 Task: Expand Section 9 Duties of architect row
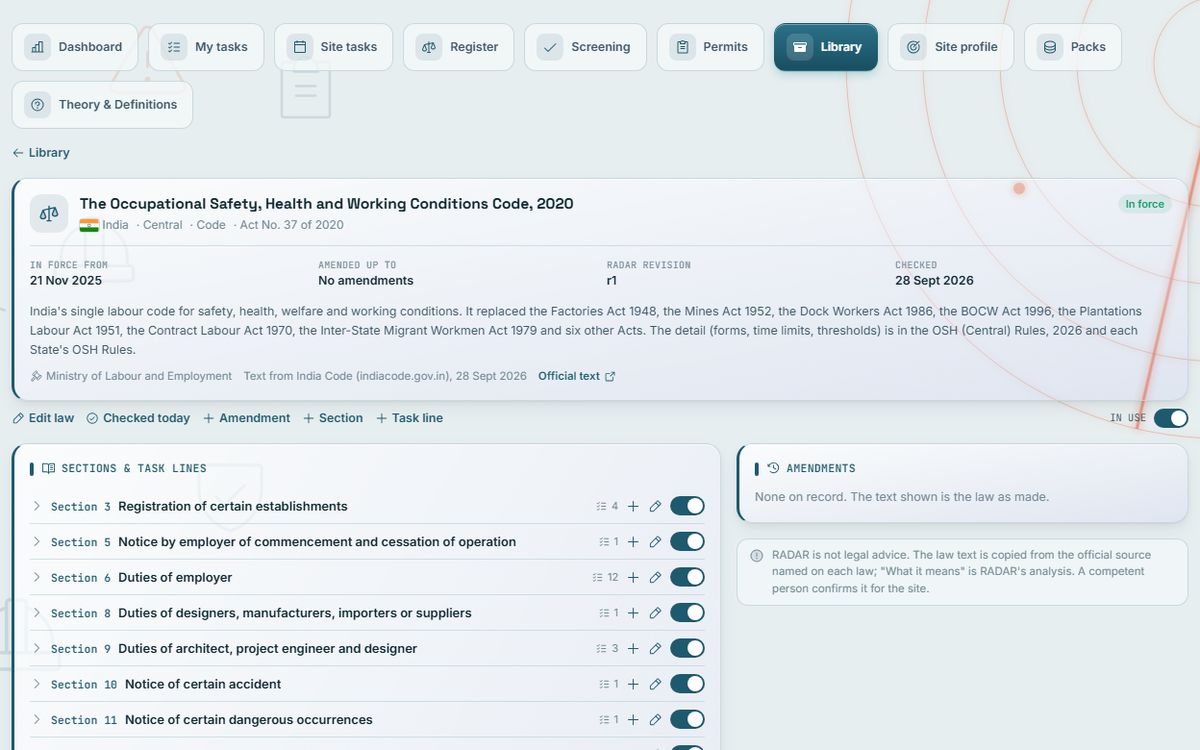37,648
